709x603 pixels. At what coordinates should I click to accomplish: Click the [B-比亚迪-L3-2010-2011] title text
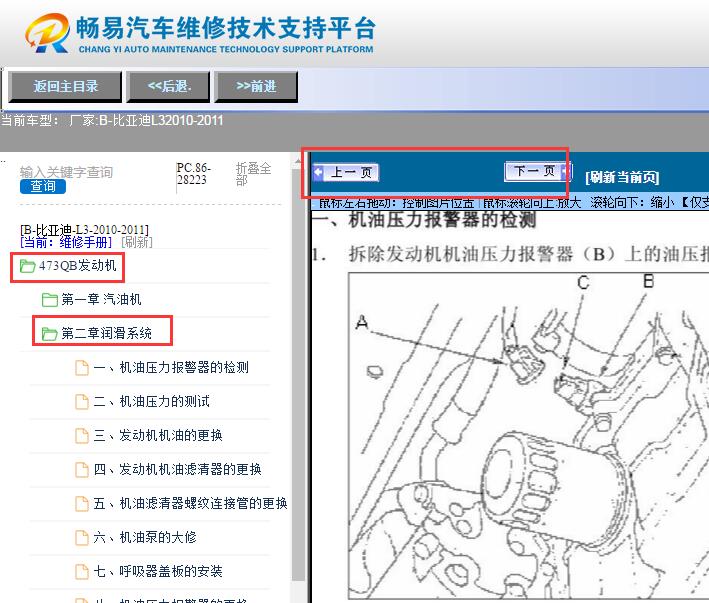tap(84, 230)
